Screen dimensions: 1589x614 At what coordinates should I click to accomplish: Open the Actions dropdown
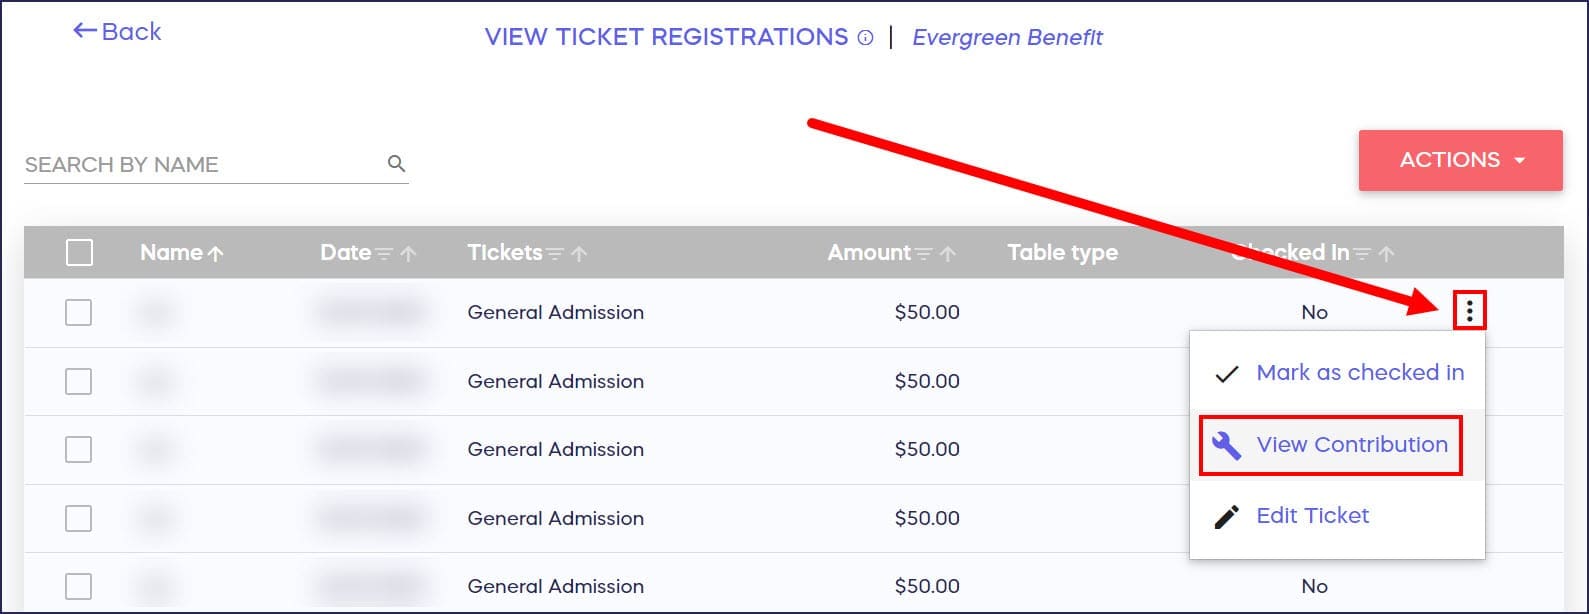pyautogui.click(x=1460, y=160)
